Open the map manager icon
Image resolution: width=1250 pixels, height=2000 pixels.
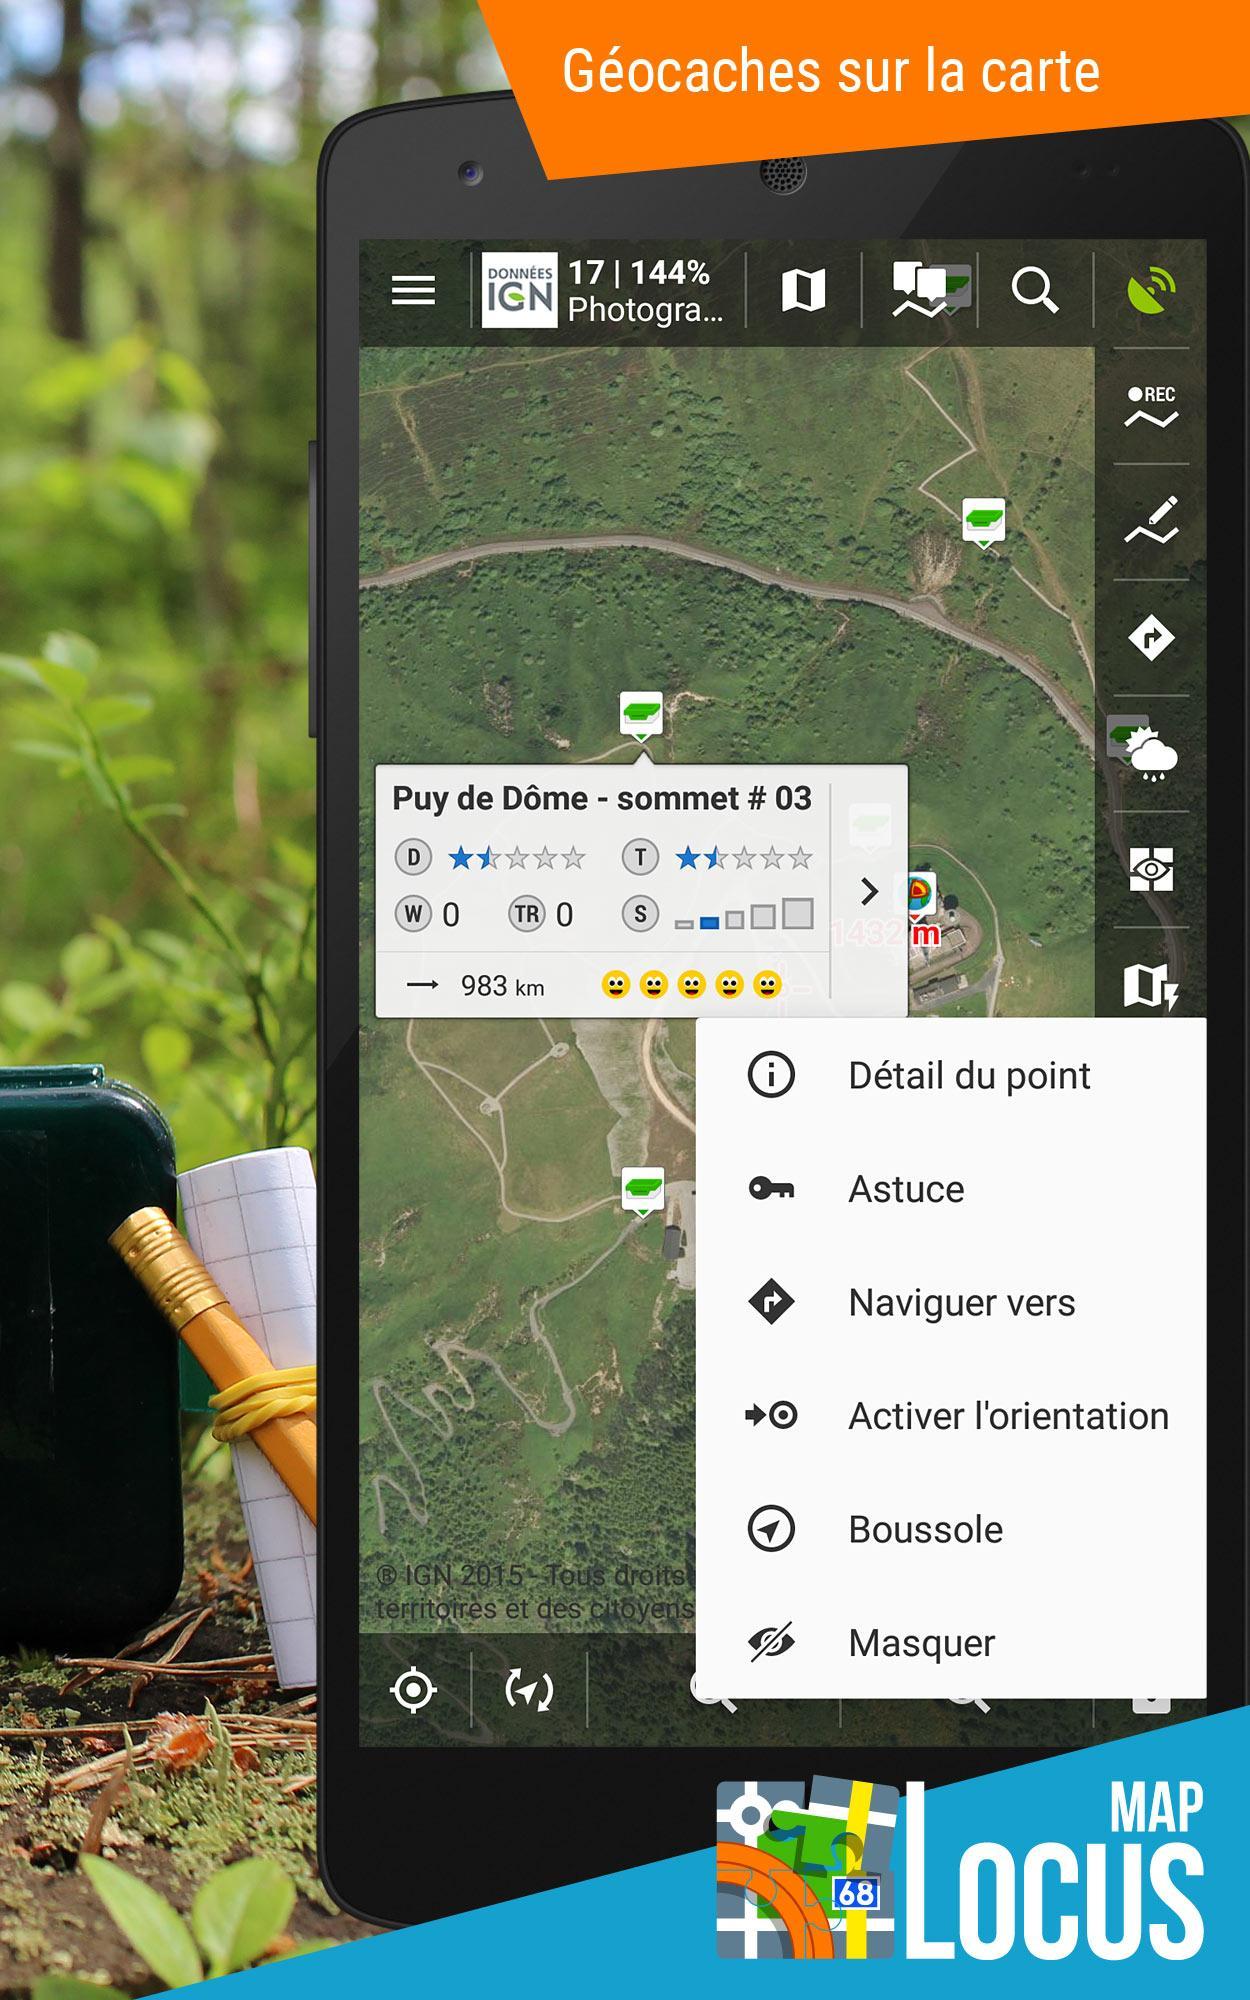point(803,291)
